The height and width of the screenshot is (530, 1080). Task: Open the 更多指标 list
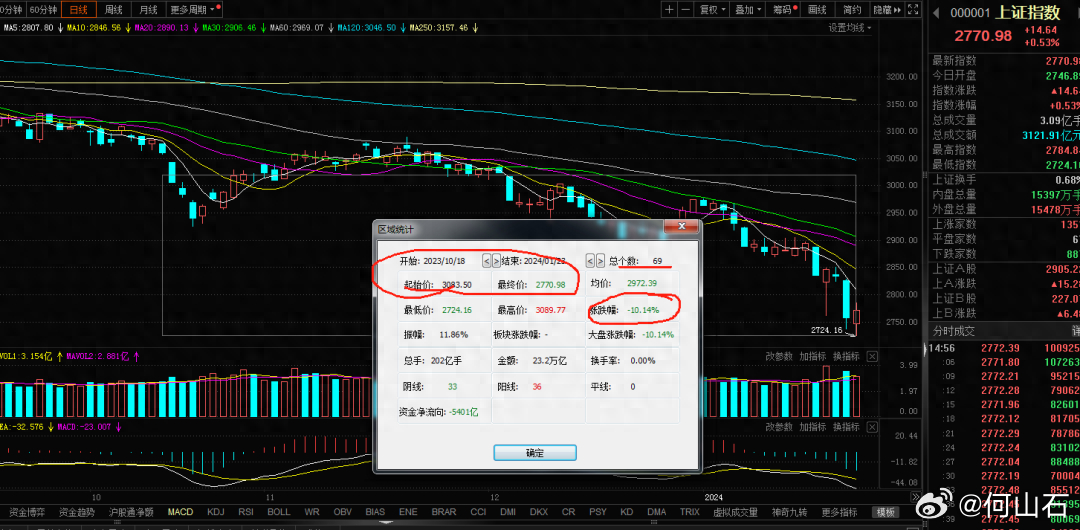click(840, 512)
